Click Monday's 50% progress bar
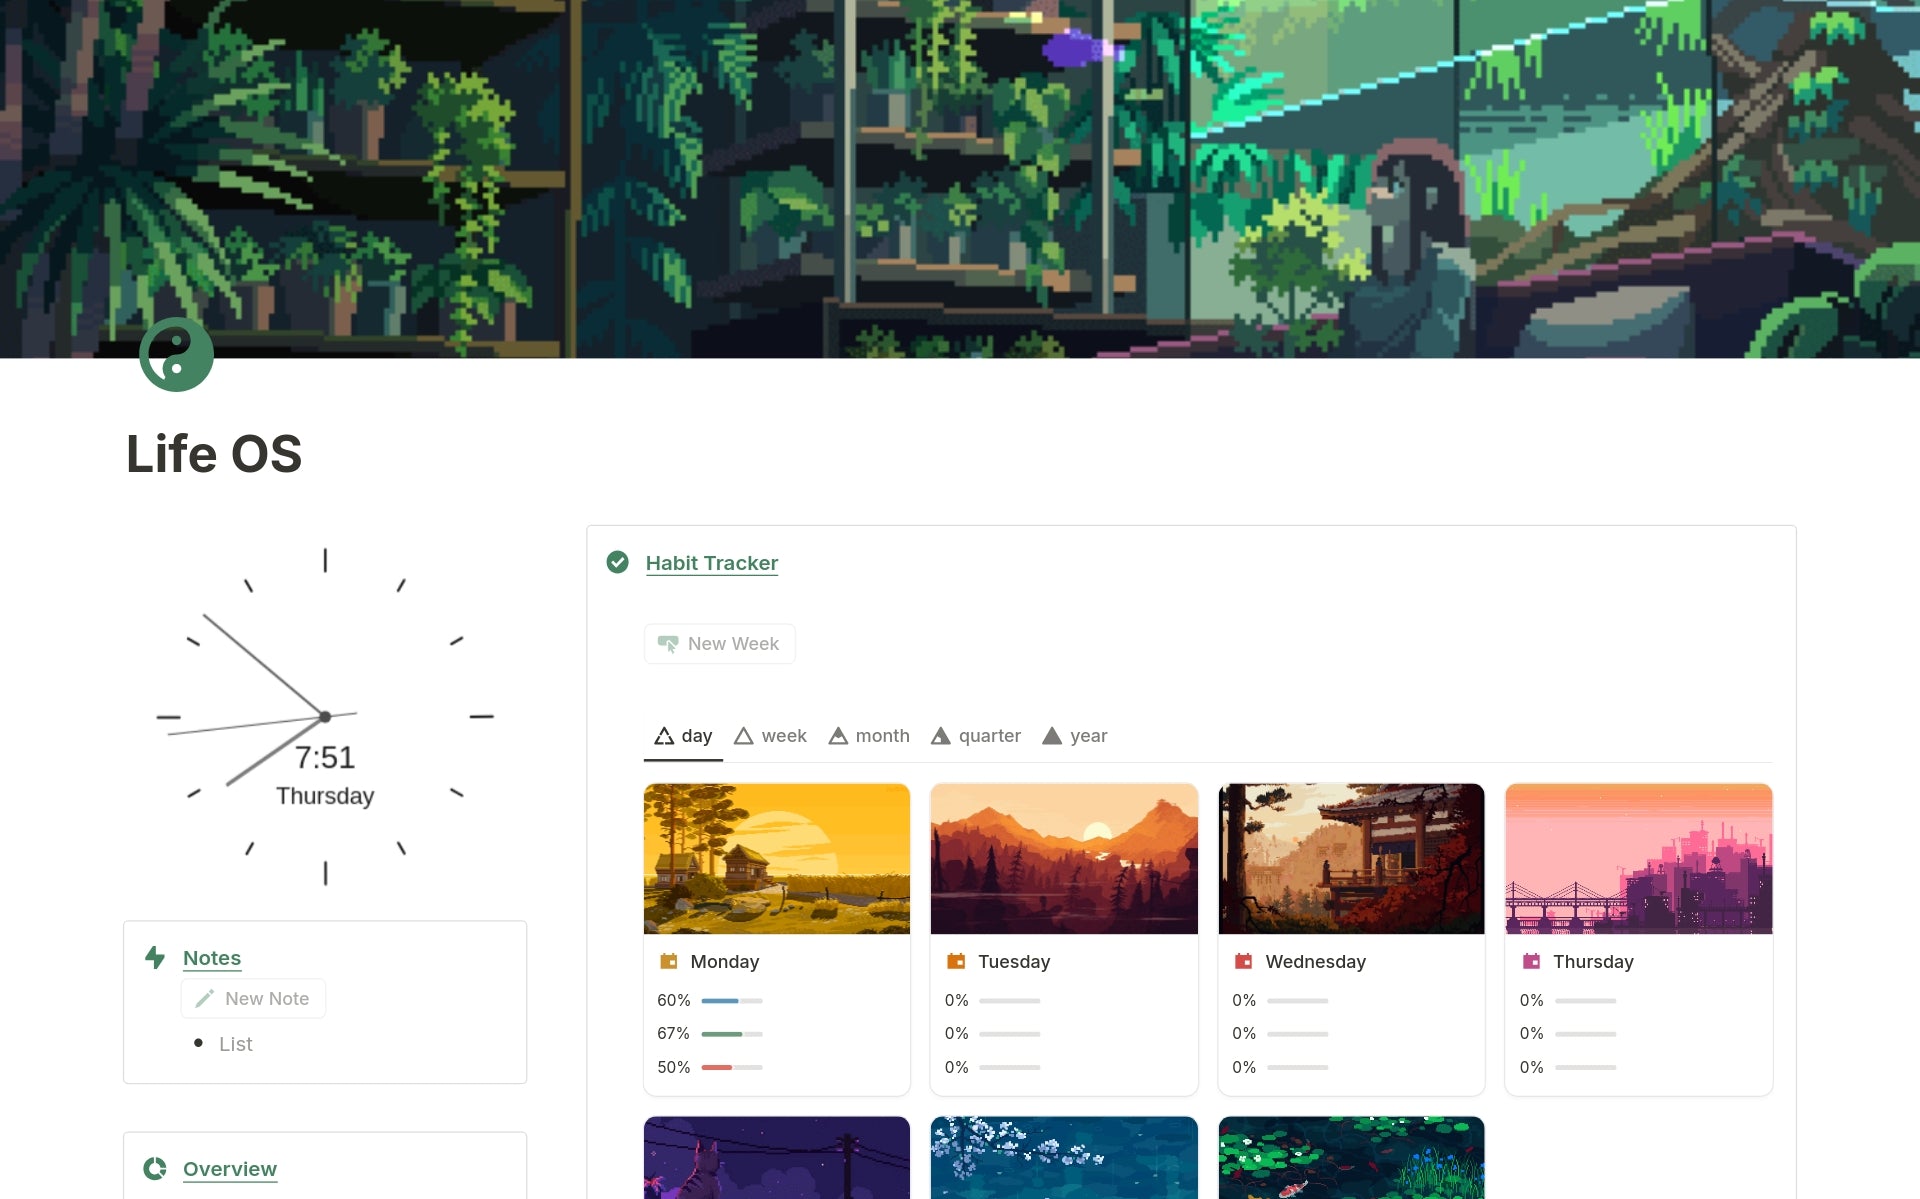Viewport: 1920px width, 1199px height. click(732, 1067)
